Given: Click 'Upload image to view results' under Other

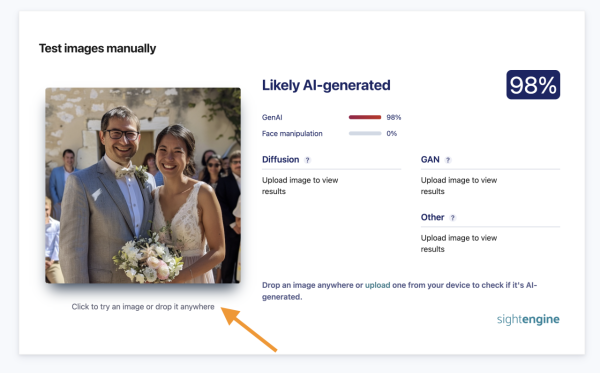Looking at the screenshot, I should (459, 243).
